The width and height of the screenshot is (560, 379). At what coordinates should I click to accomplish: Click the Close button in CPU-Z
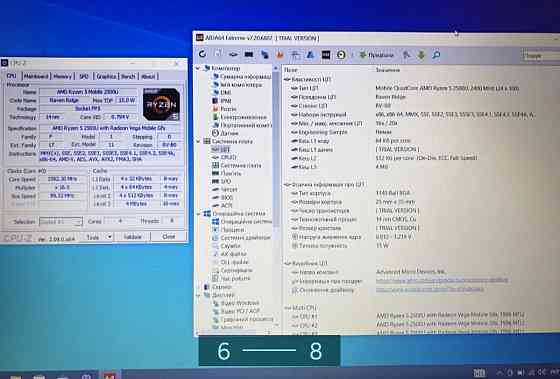click(169, 236)
